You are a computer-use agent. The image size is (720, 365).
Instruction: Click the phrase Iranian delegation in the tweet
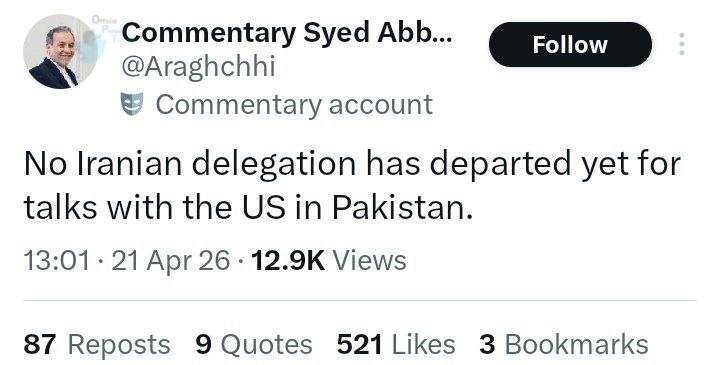pos(216,164)
